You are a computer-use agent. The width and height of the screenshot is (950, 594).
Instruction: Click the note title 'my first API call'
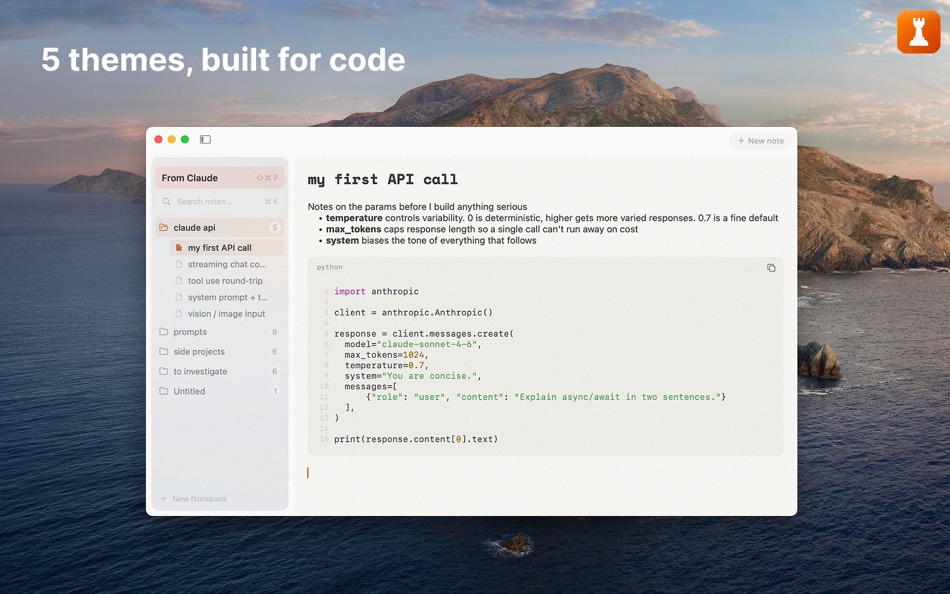point(382,179)
